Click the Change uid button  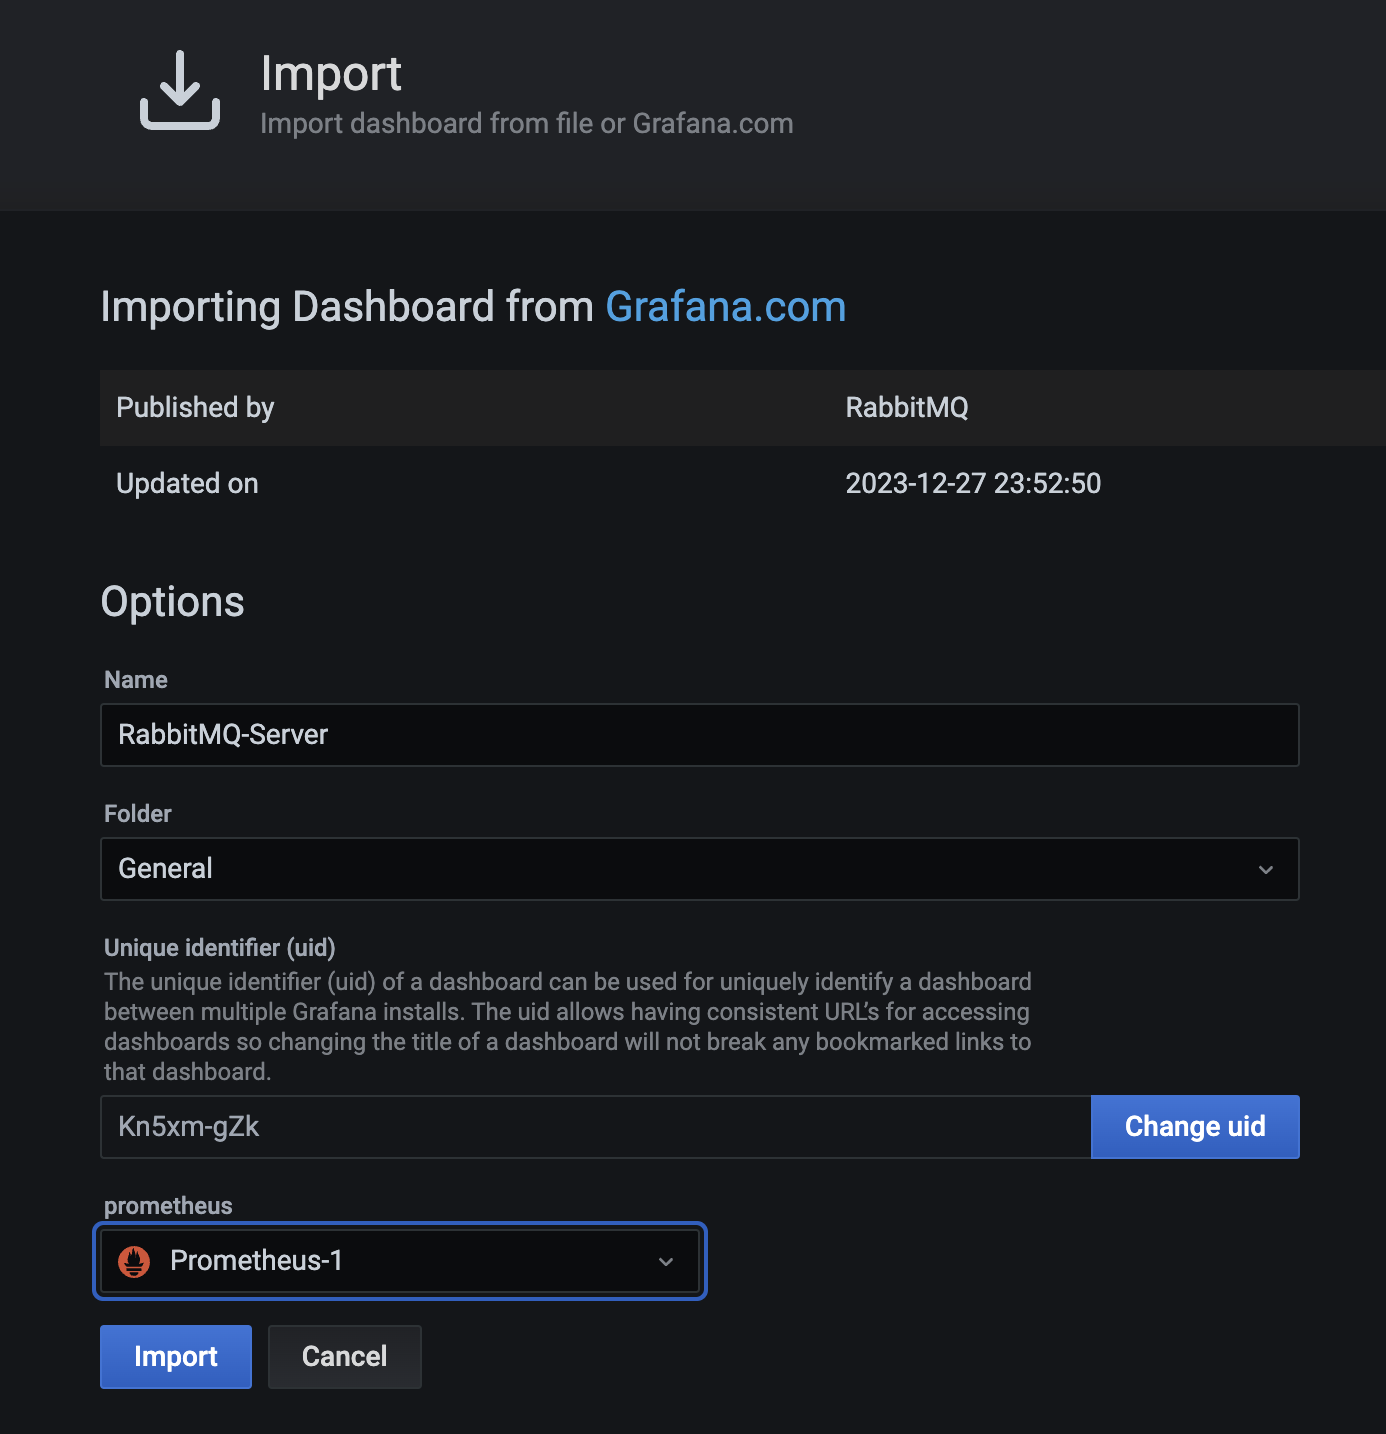[1195, 1127]
